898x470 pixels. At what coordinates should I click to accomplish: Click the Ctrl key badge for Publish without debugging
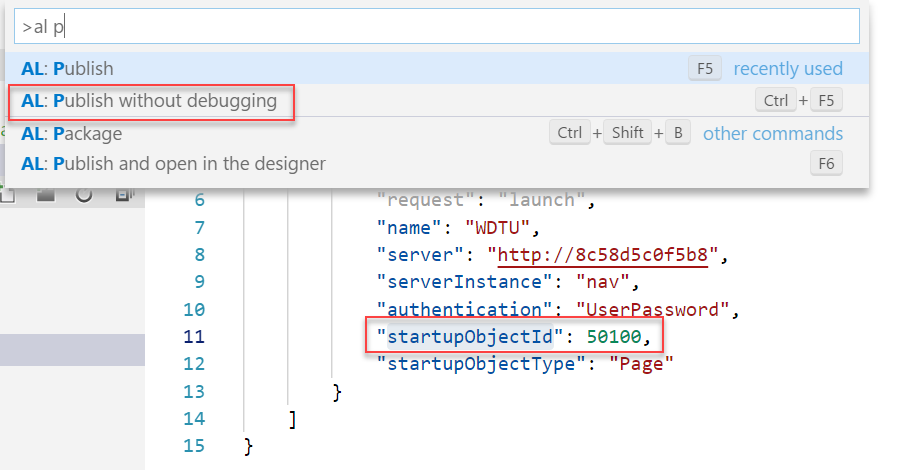coord(775,101)
